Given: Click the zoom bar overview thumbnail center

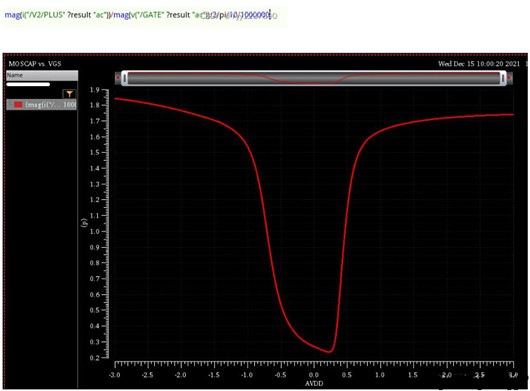Looking at the screenshot, I should point(314,78).
